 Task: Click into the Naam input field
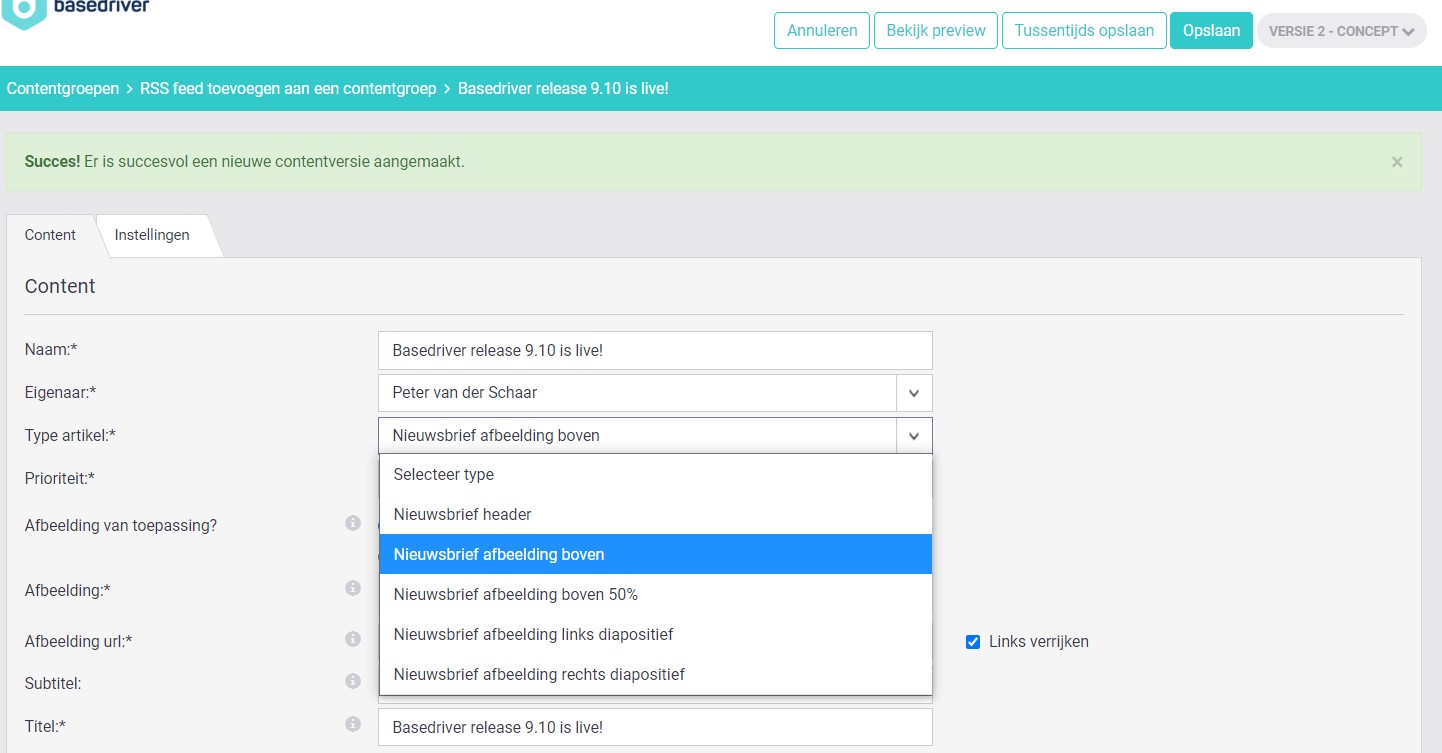tap(655, 351)
